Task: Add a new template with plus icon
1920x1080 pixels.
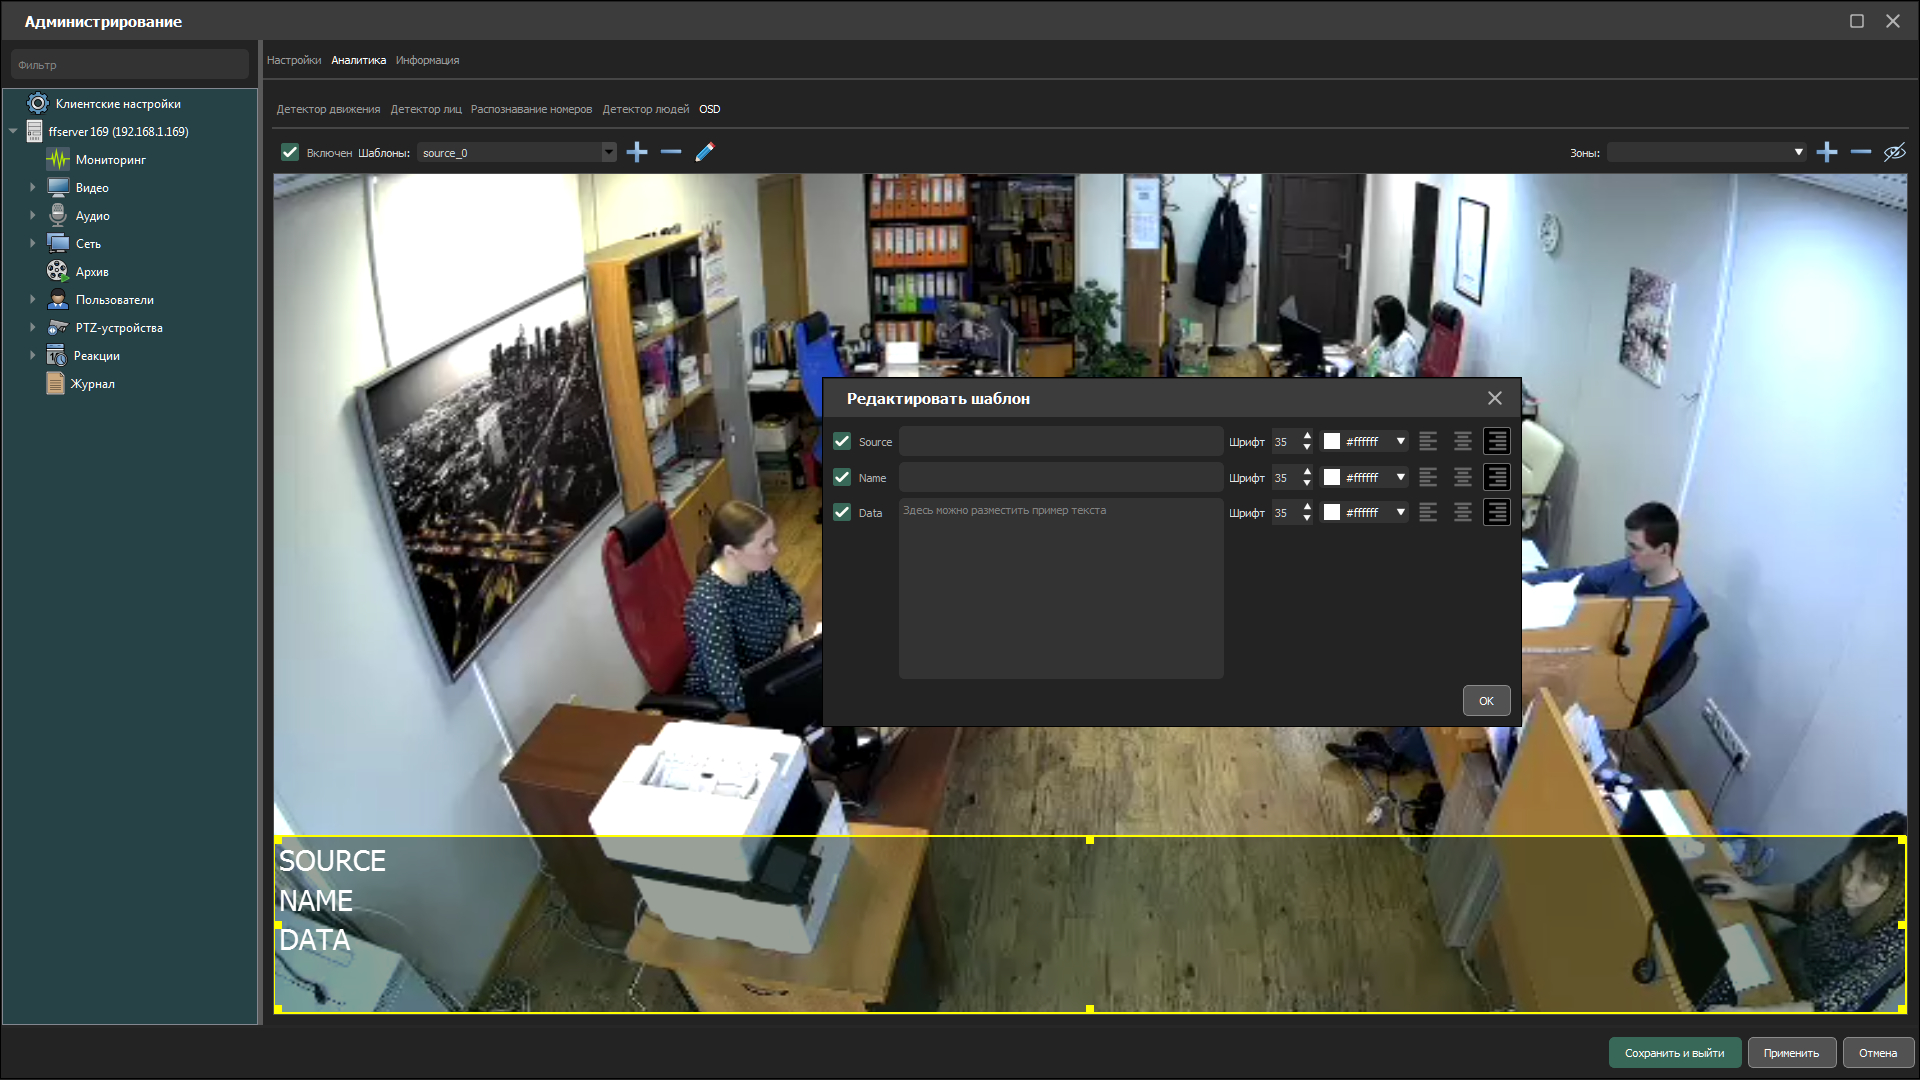Action: (x=637, y=152)
